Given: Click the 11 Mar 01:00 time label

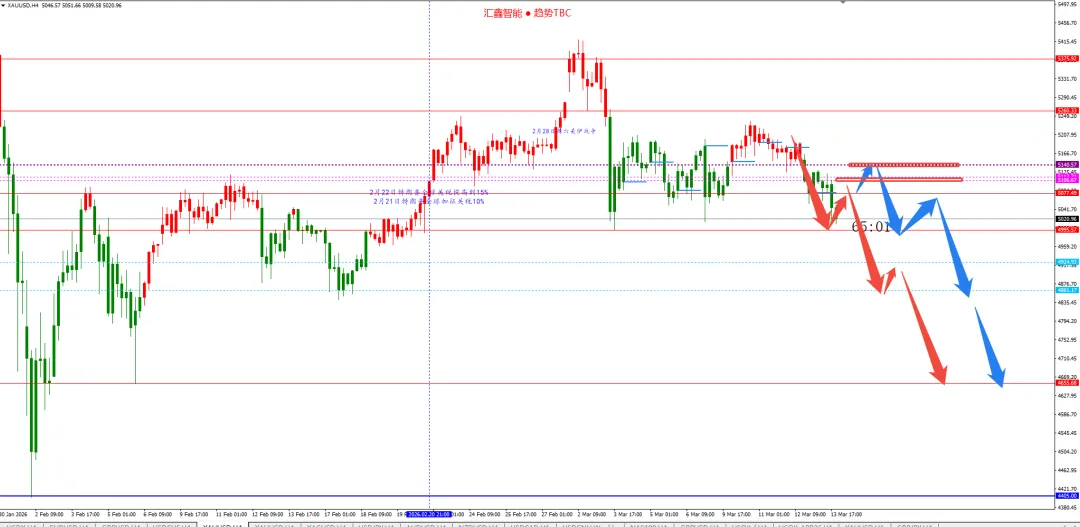Looking at the screenshot, I should click(775, 514).
